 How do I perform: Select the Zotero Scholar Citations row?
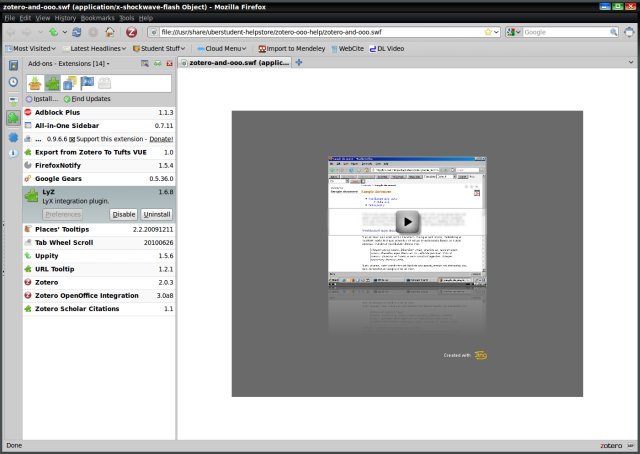tap(99, 309)
